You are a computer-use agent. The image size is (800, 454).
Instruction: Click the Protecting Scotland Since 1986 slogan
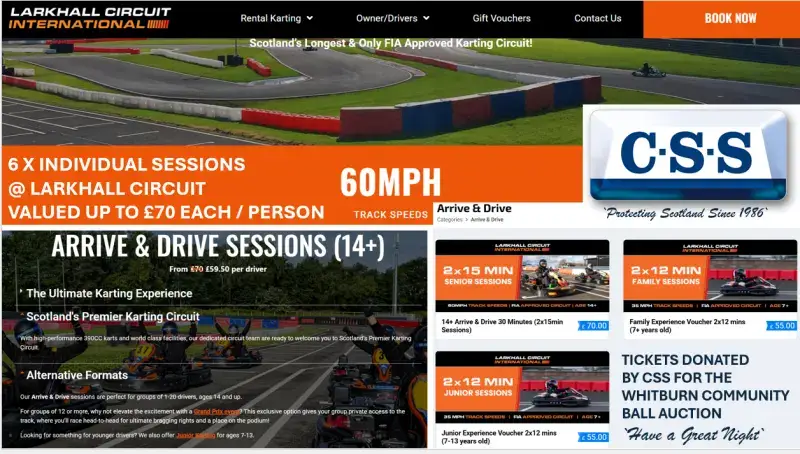click(686, 213)
